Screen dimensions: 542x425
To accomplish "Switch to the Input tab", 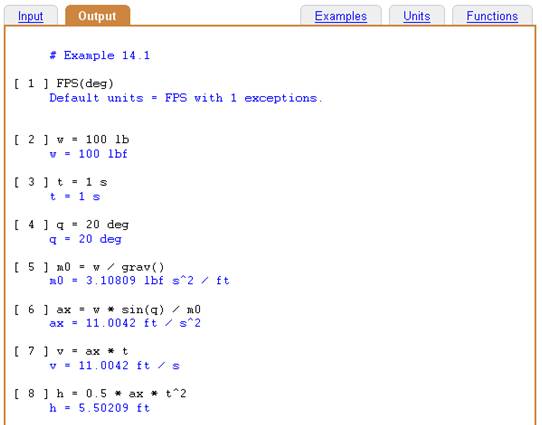I will (x=30, y=16).
